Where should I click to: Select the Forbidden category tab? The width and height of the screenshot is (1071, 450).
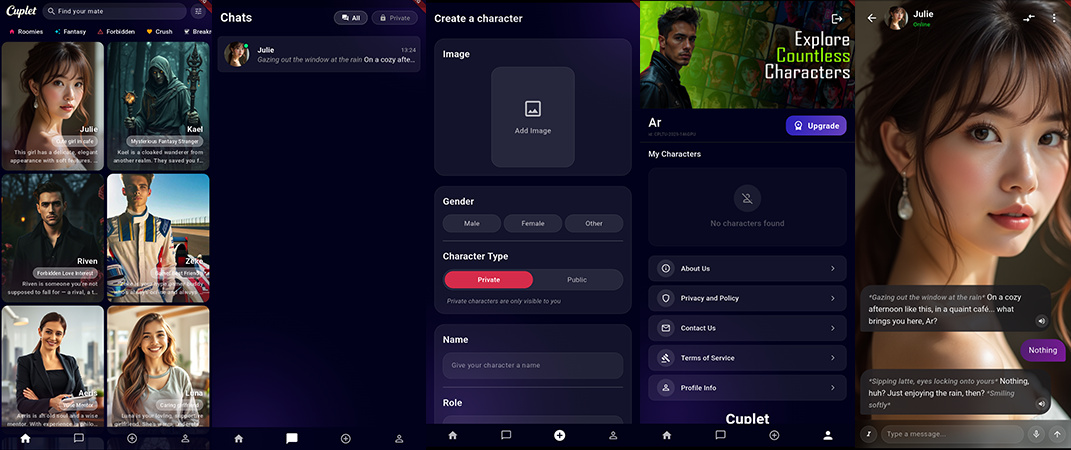(x=116, y=31)
